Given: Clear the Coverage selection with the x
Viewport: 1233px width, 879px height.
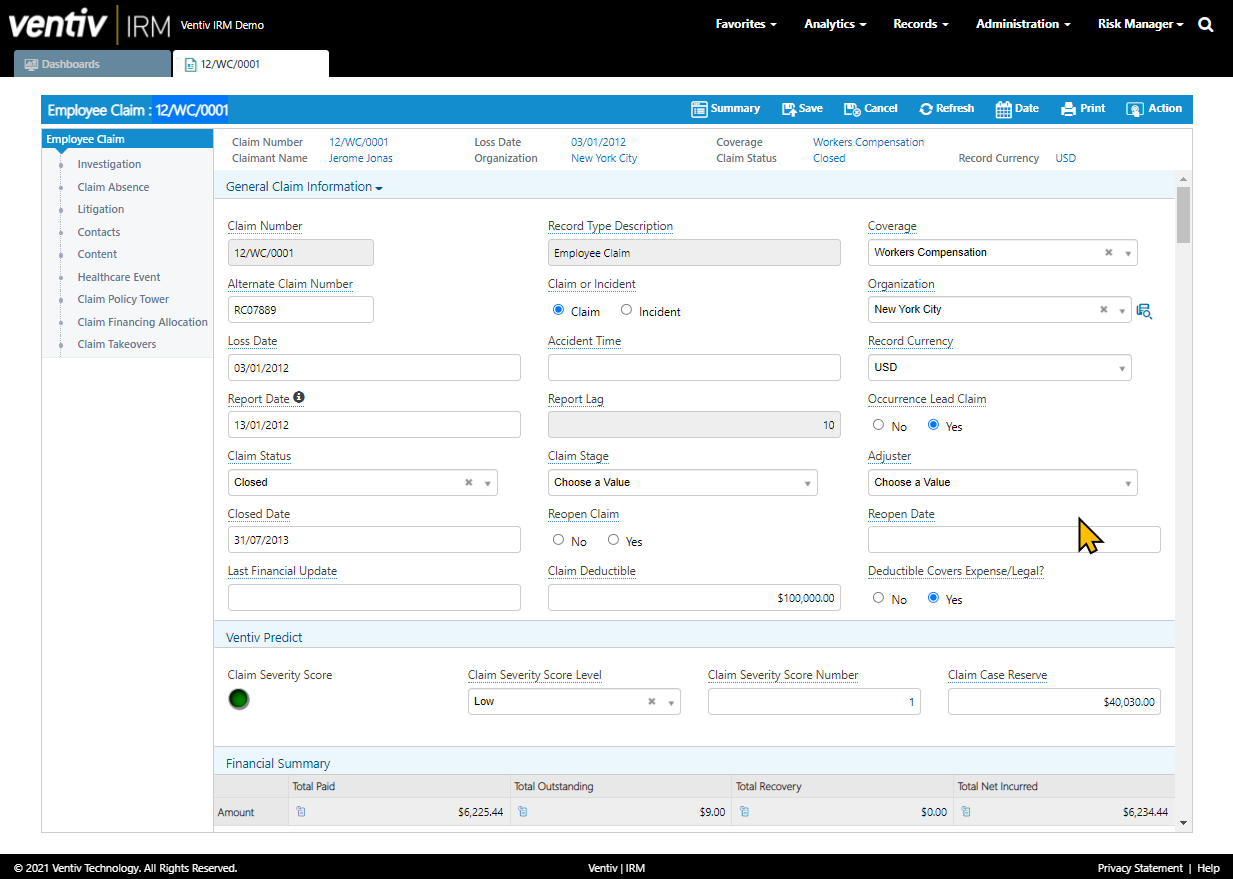Looking at the screenshot, I should point(1108,253).
